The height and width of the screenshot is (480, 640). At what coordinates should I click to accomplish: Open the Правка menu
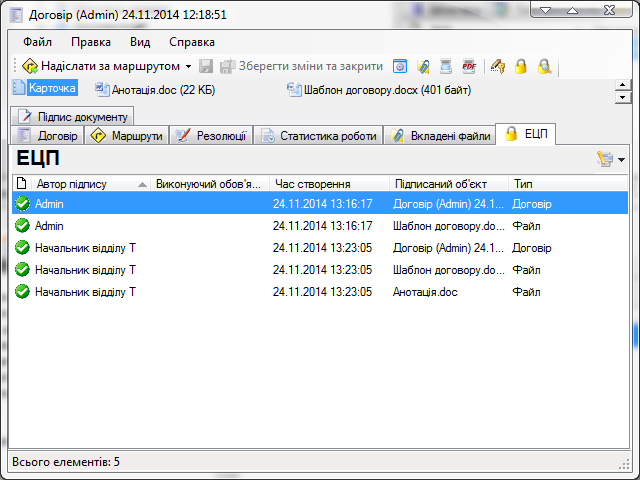coord(91,42)
